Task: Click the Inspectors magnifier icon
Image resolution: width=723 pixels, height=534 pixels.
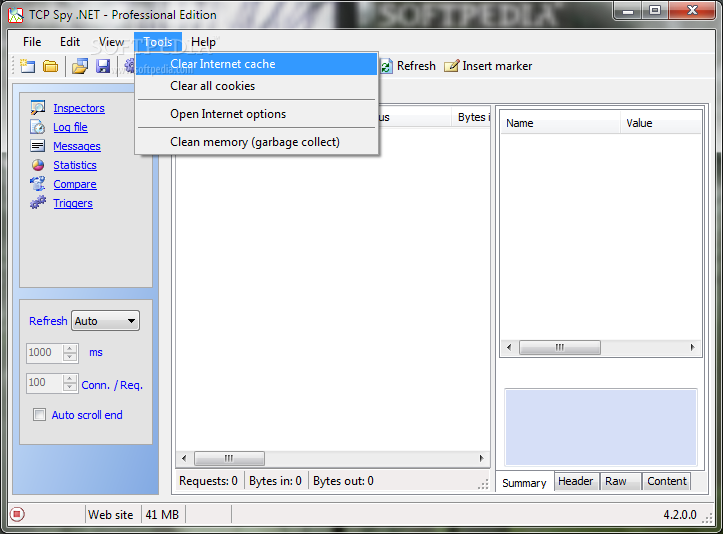Action: 38,108
